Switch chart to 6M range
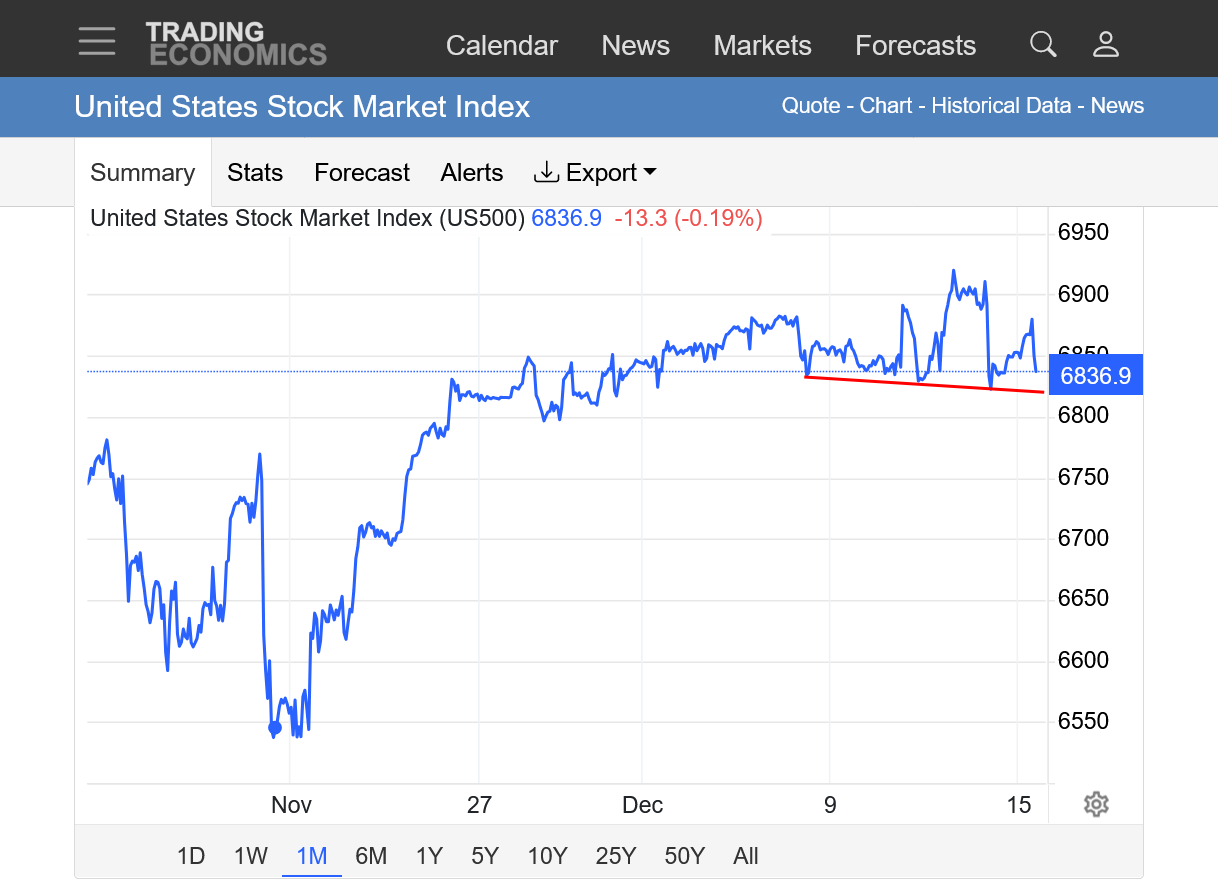 click(371, 856)
